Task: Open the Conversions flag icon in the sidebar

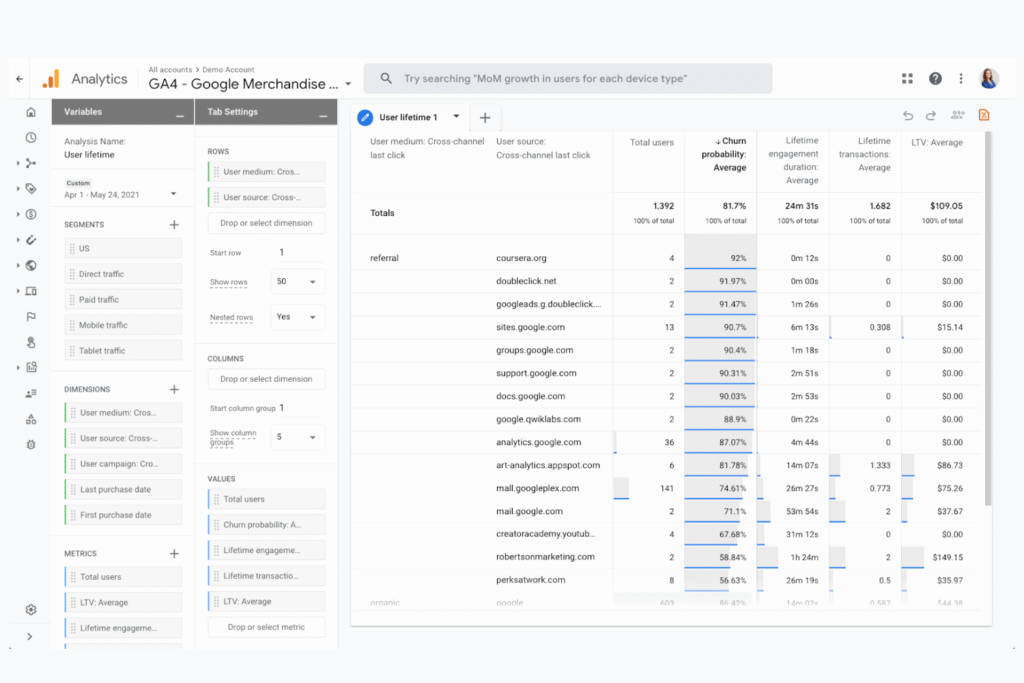Action: coord(31,317)
